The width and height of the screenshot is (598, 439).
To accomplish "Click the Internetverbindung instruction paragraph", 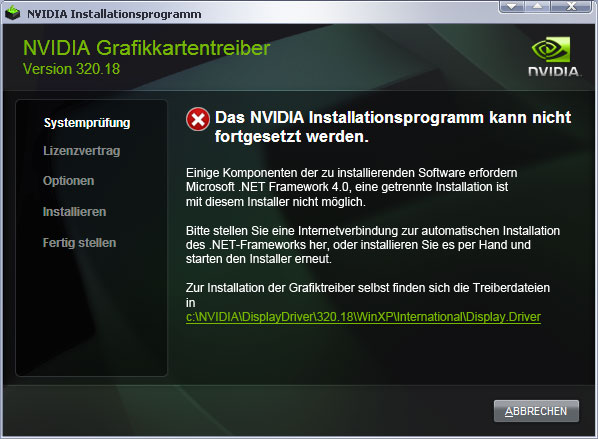I will click(x=373, y=245).
